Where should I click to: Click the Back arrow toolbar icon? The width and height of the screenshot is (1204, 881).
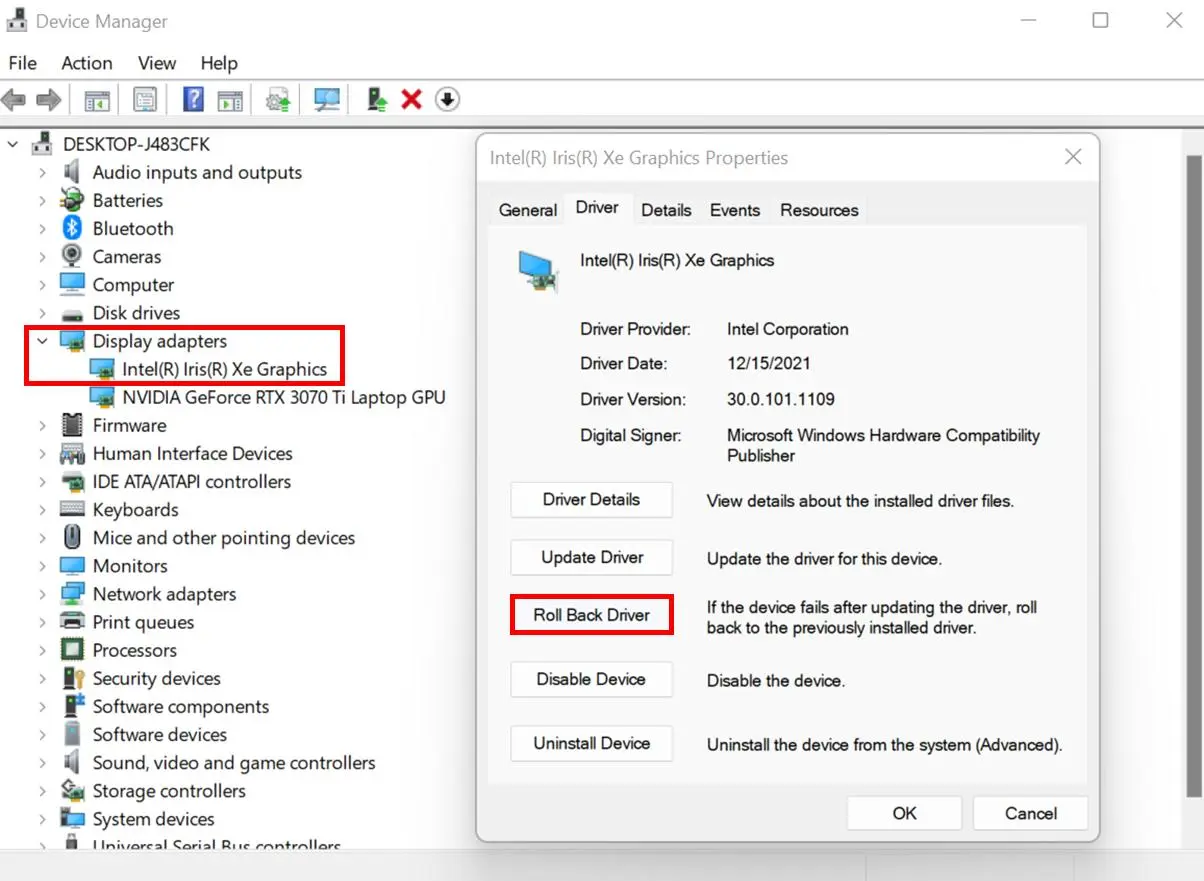(x=14, y=100)
